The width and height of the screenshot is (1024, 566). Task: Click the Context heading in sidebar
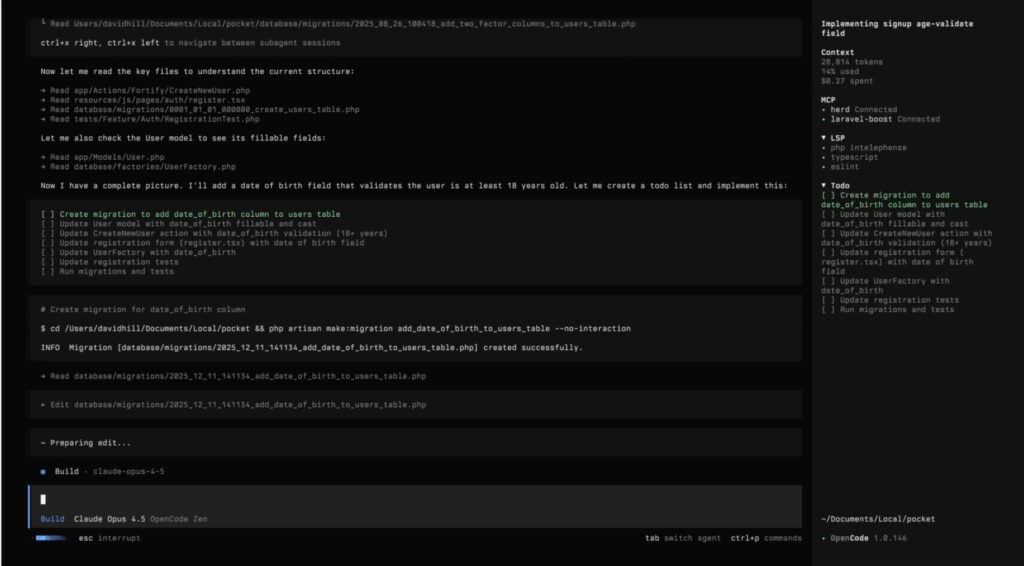[x=837, y=52]
